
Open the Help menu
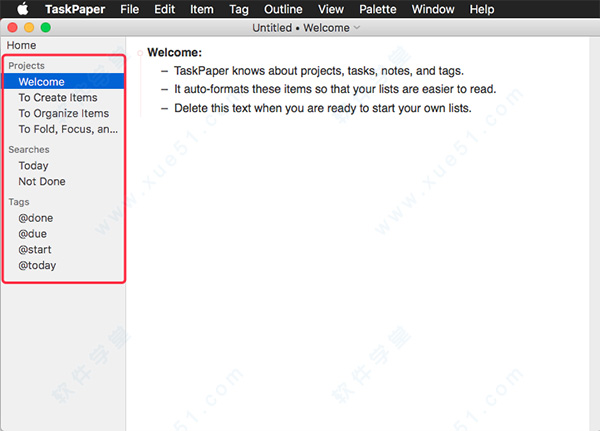482,9
